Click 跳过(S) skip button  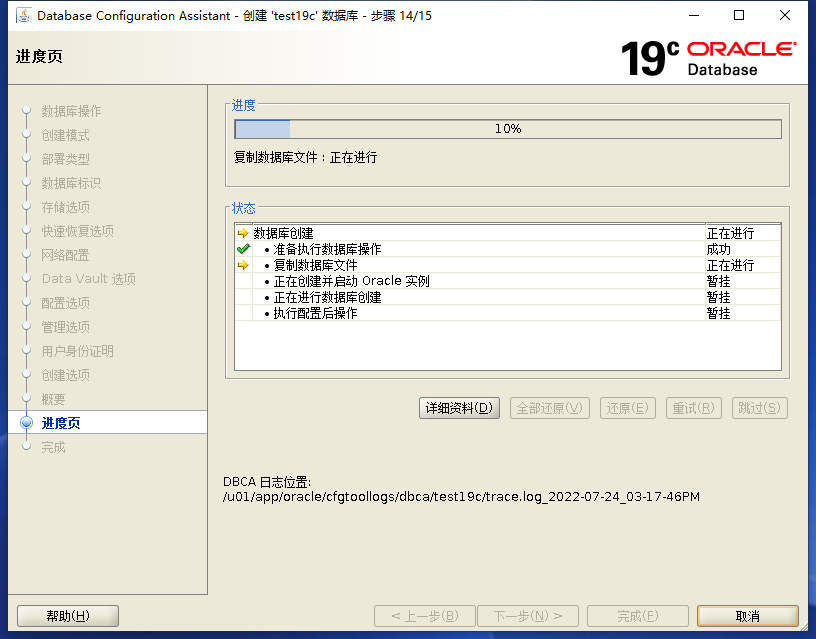pos(760,408)
